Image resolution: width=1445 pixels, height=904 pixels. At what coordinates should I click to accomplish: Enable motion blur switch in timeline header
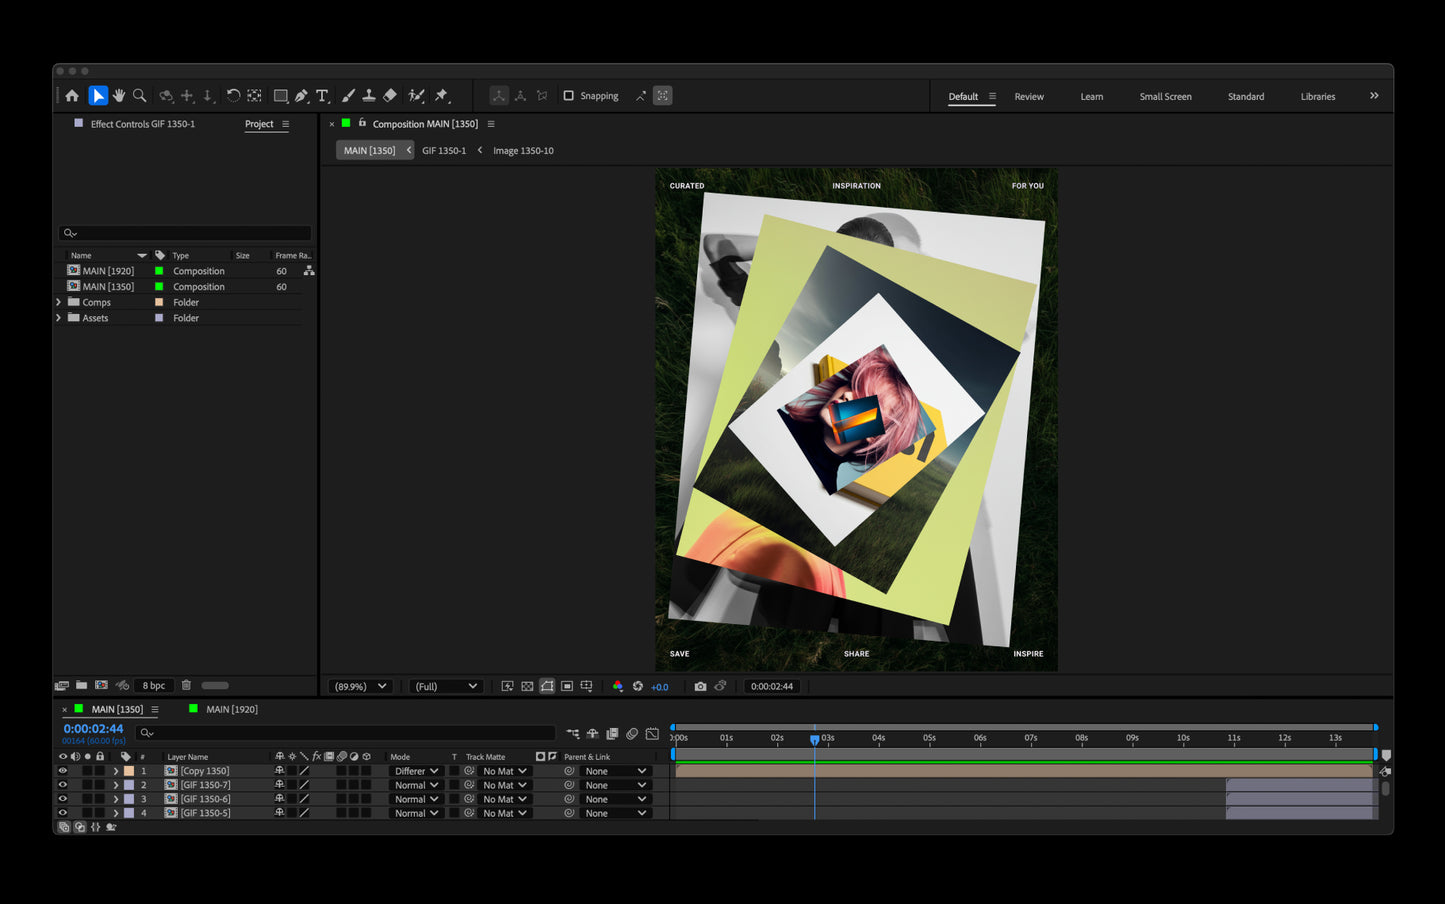click(632, 734)
